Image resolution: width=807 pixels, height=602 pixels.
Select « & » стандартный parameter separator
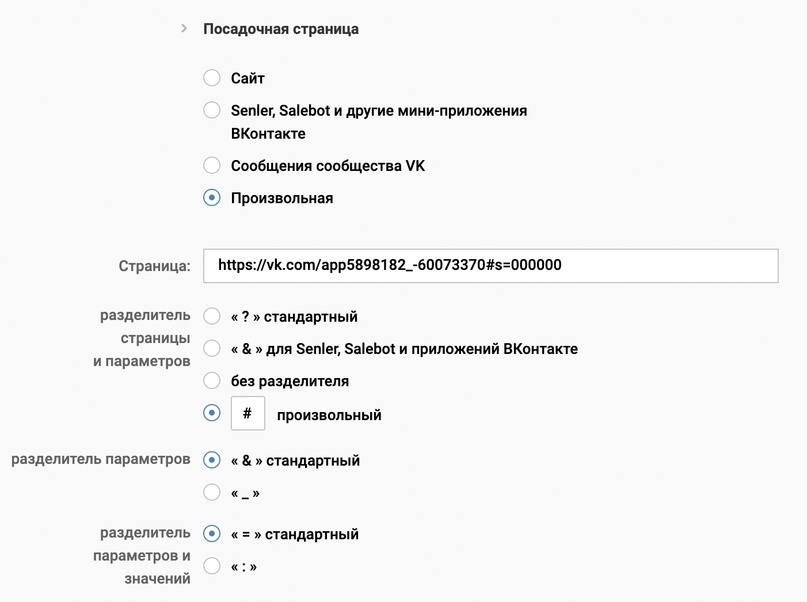click(211, 460)
